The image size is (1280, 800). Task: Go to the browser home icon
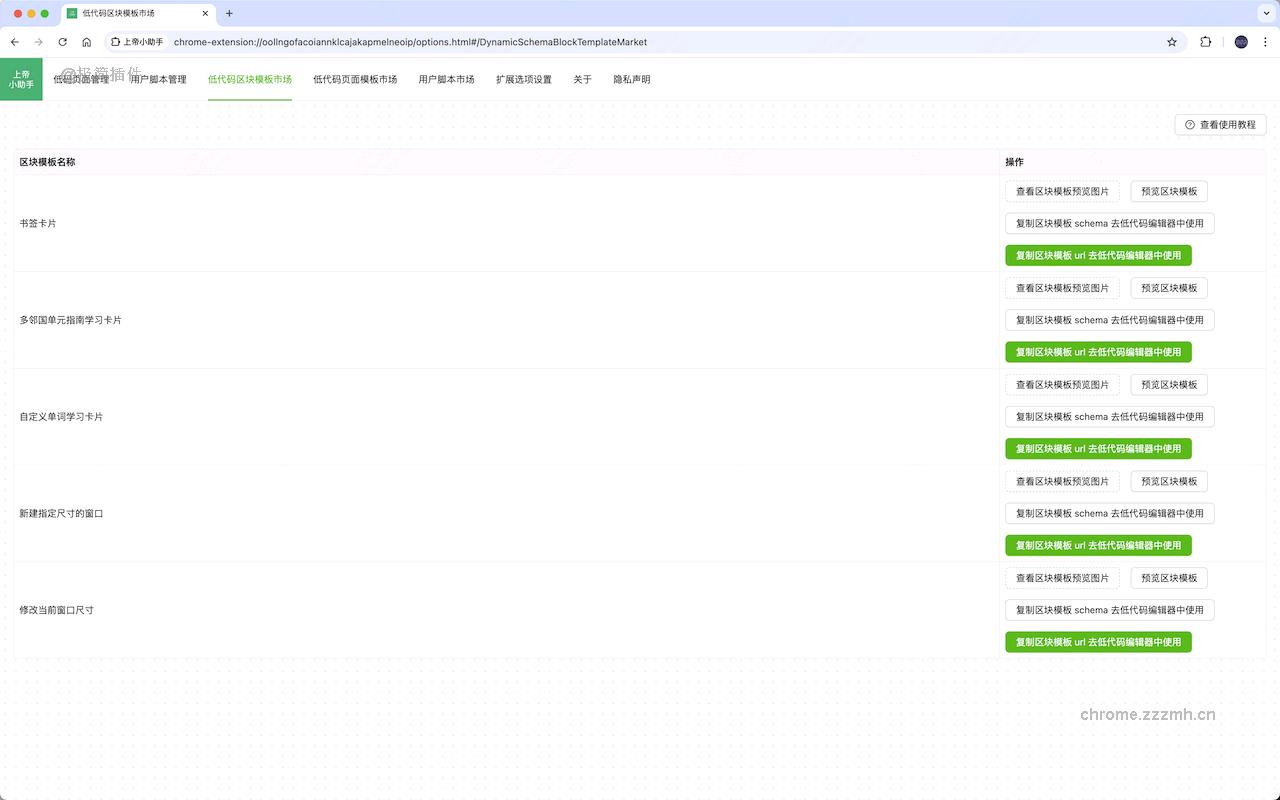pos(87,42)
